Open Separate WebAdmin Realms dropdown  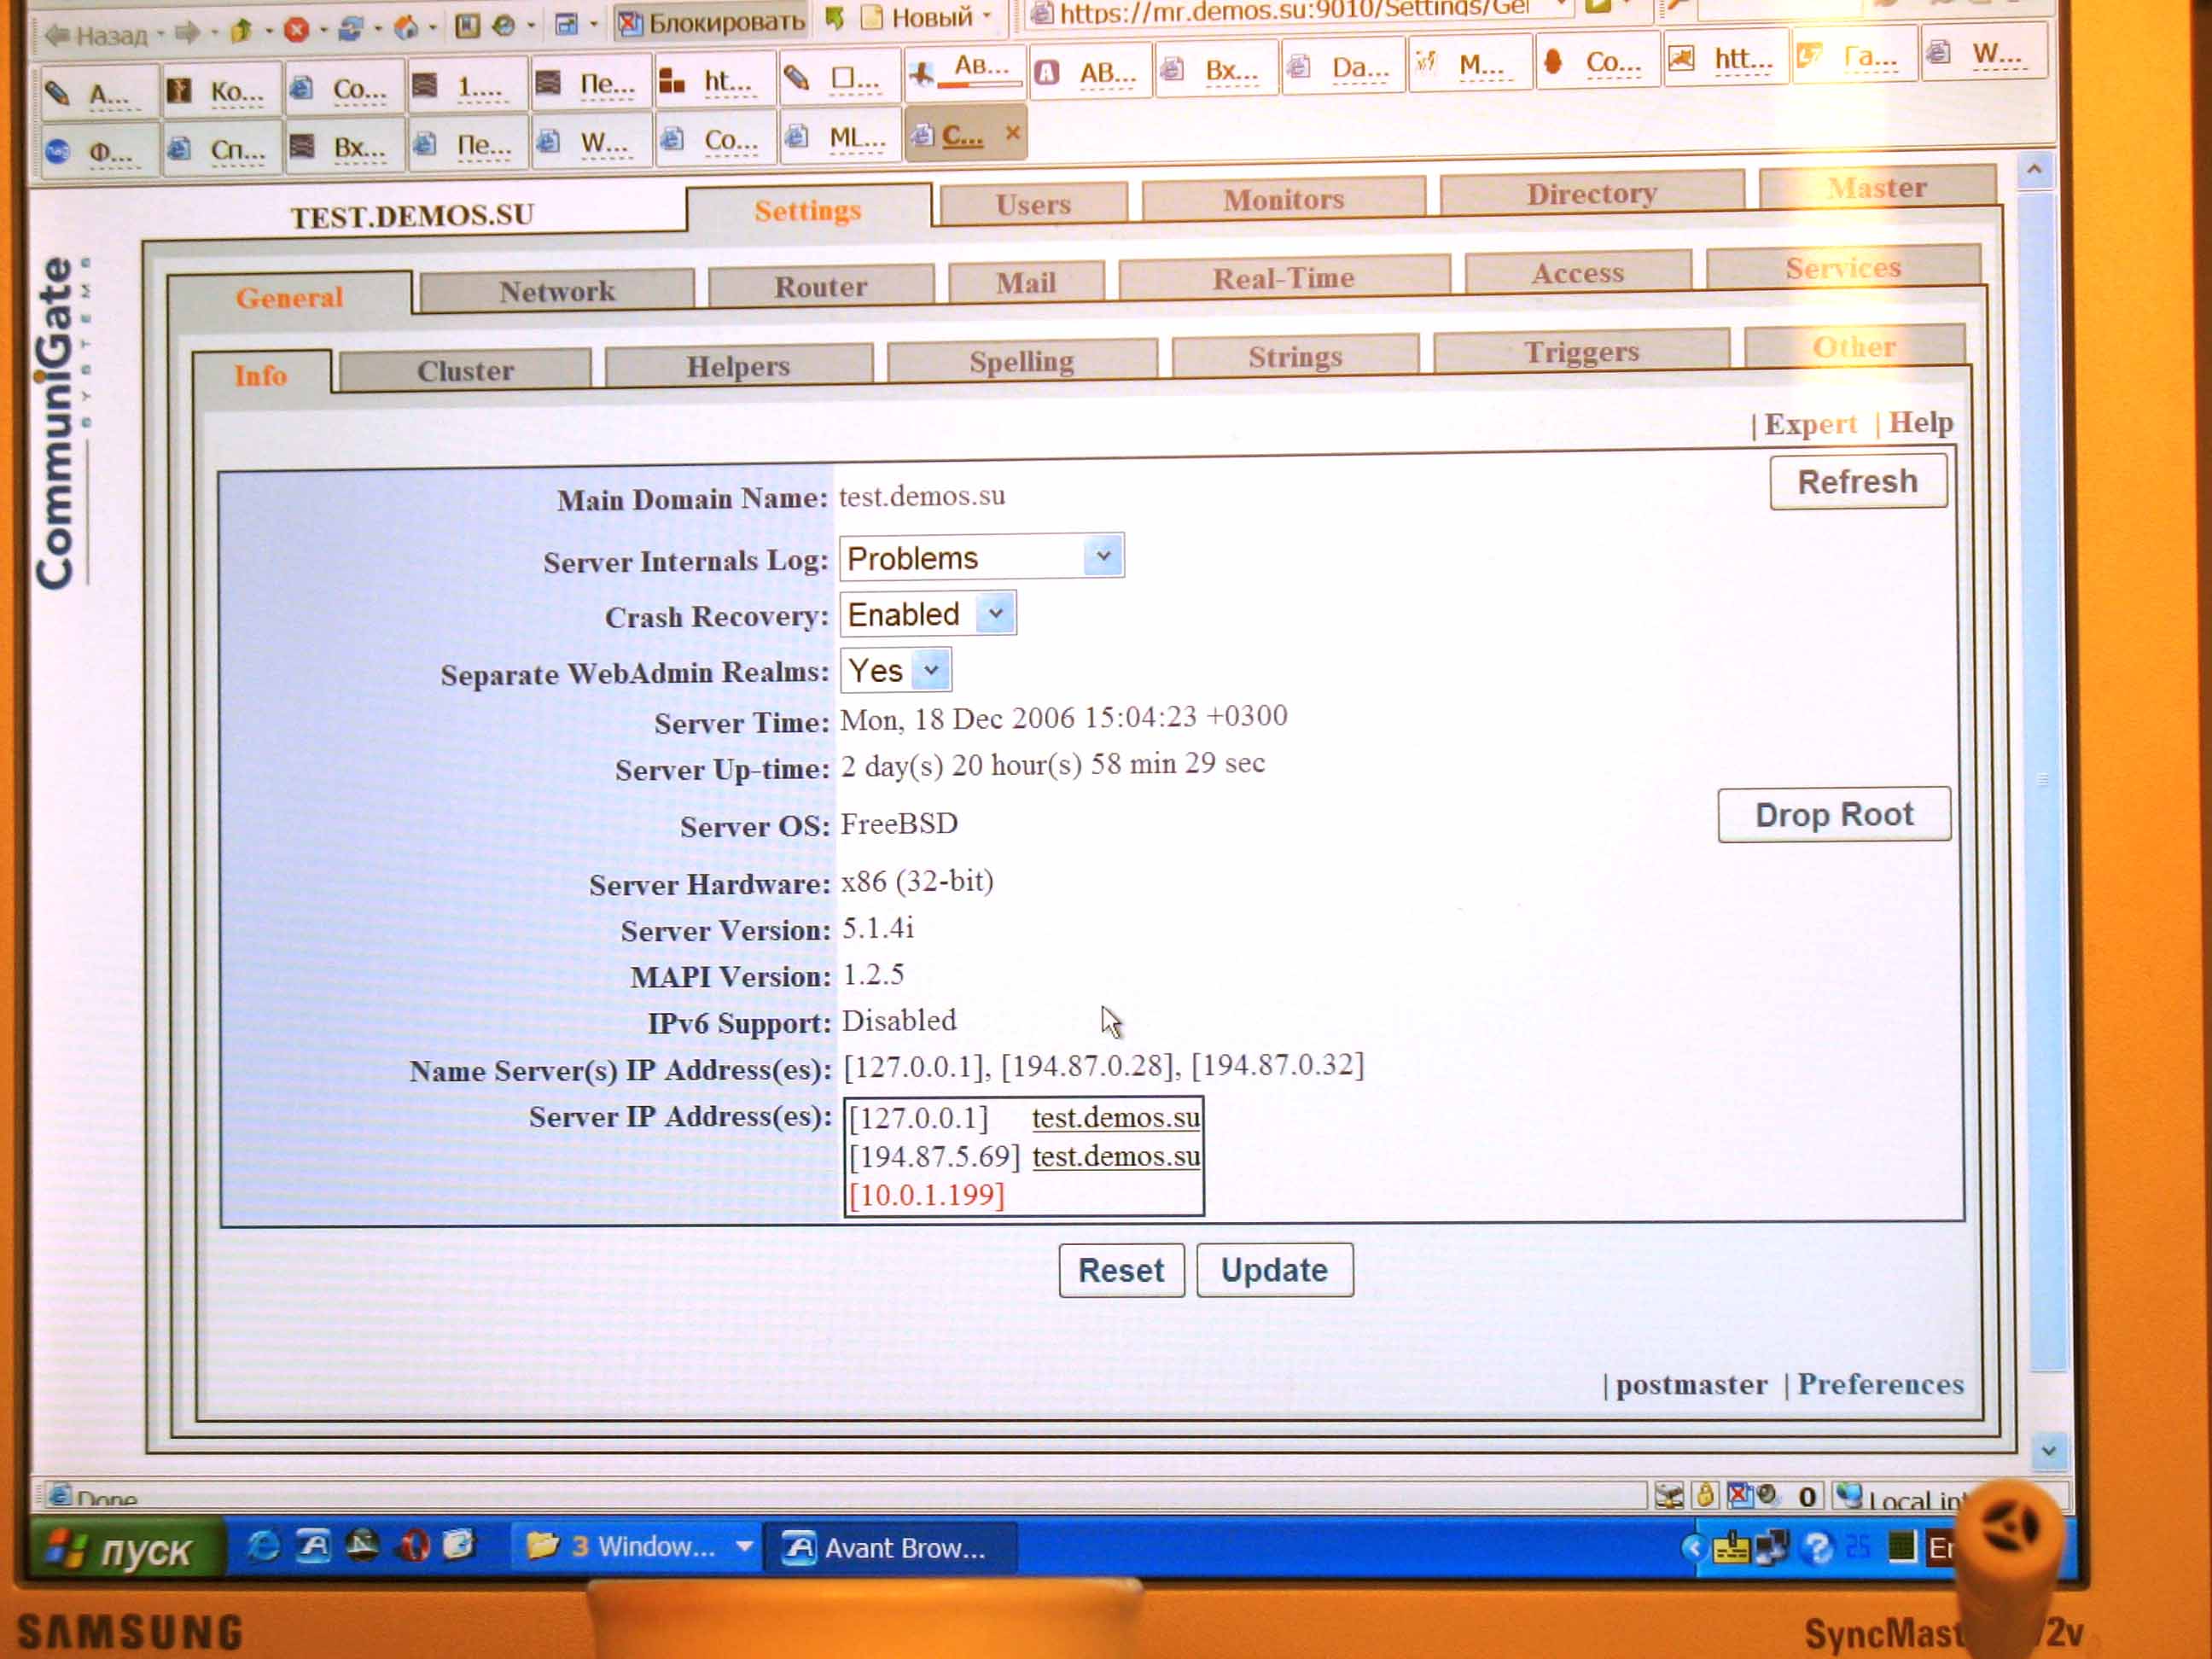point(895,670)
